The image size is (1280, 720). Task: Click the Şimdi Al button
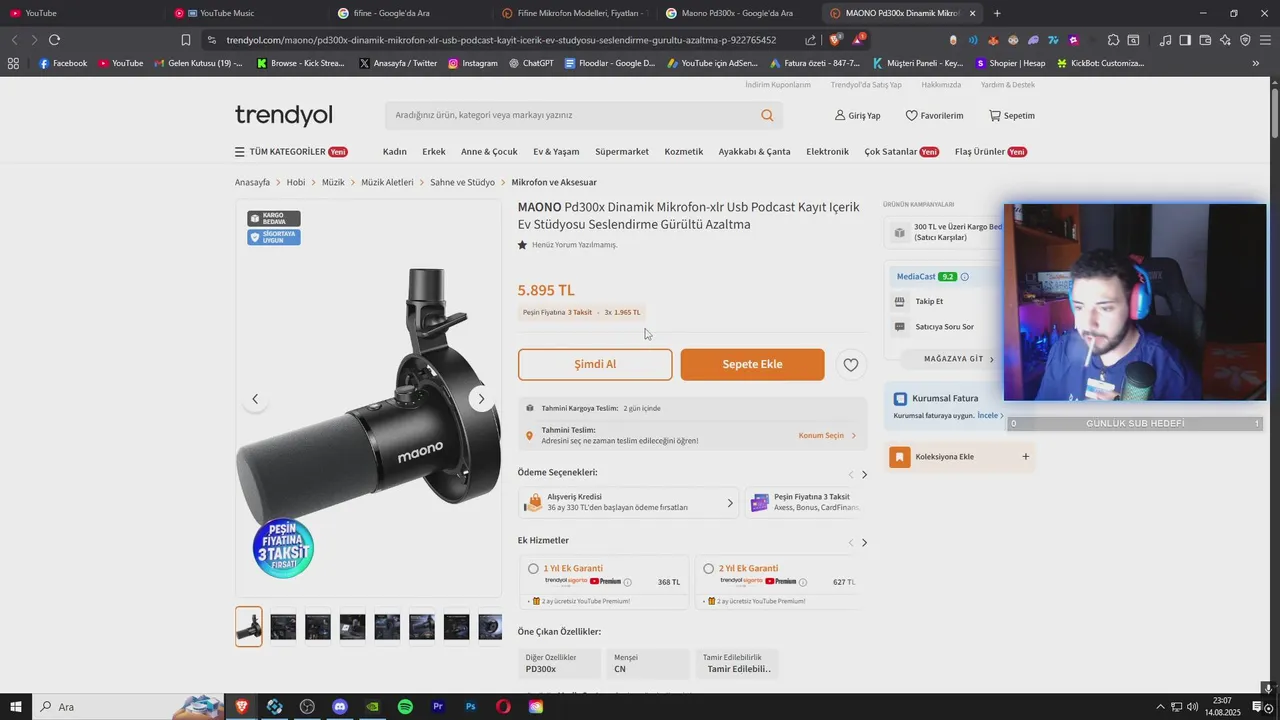595,365
